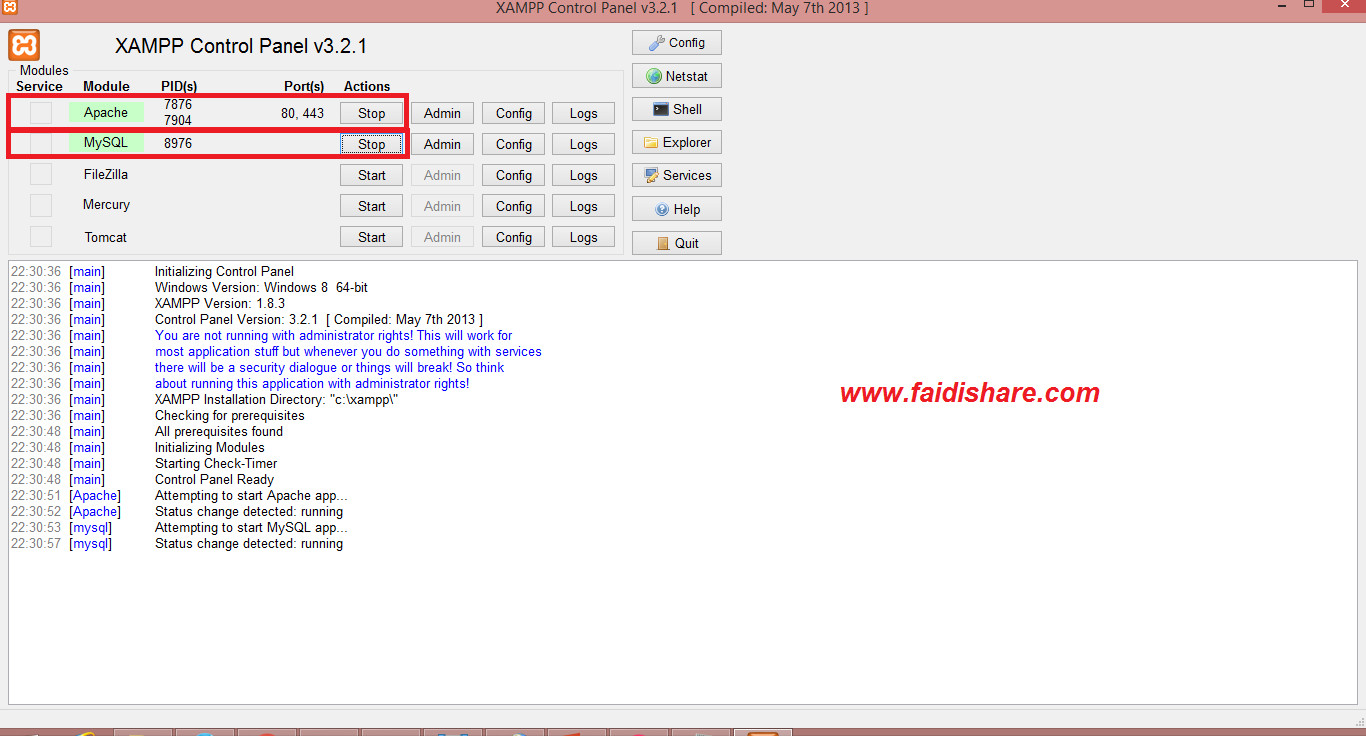1366x736 pixels.
Task: Toggle the FileZilla service checkbox
Action: (x=41, y=175)
